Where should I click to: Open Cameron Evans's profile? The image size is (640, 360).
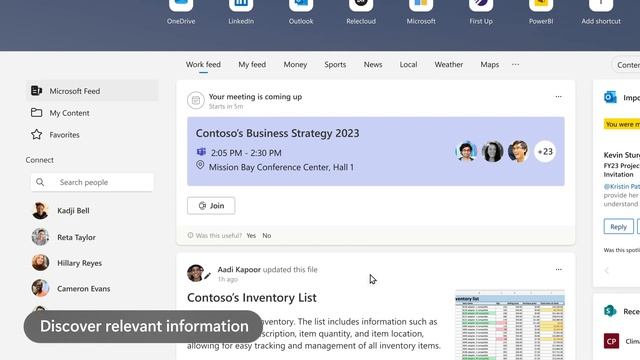[x=83, y=289]
